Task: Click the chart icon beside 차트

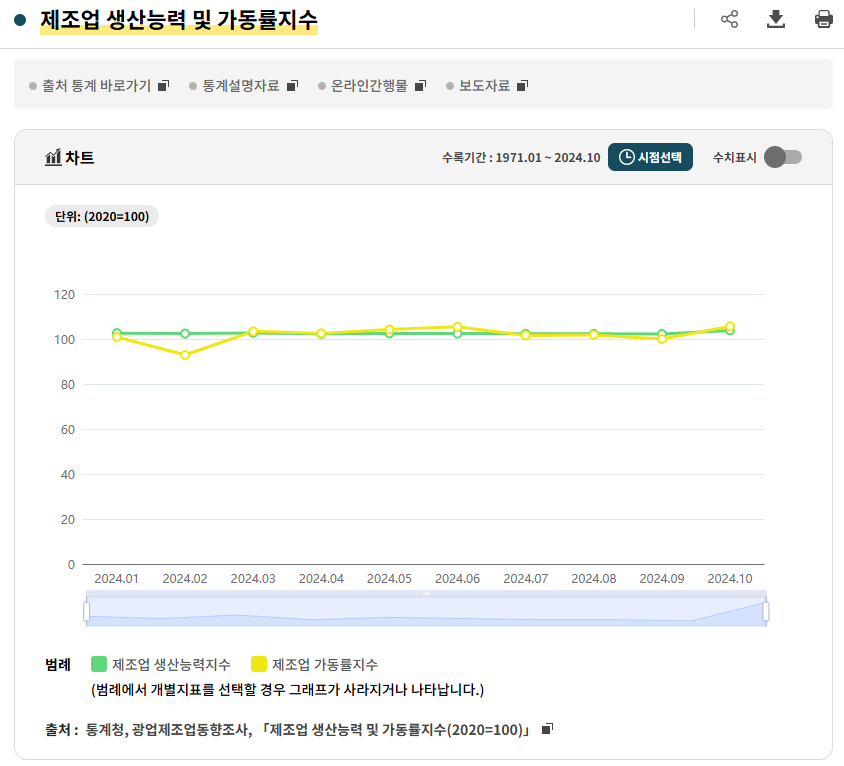Action: [53, 158]
